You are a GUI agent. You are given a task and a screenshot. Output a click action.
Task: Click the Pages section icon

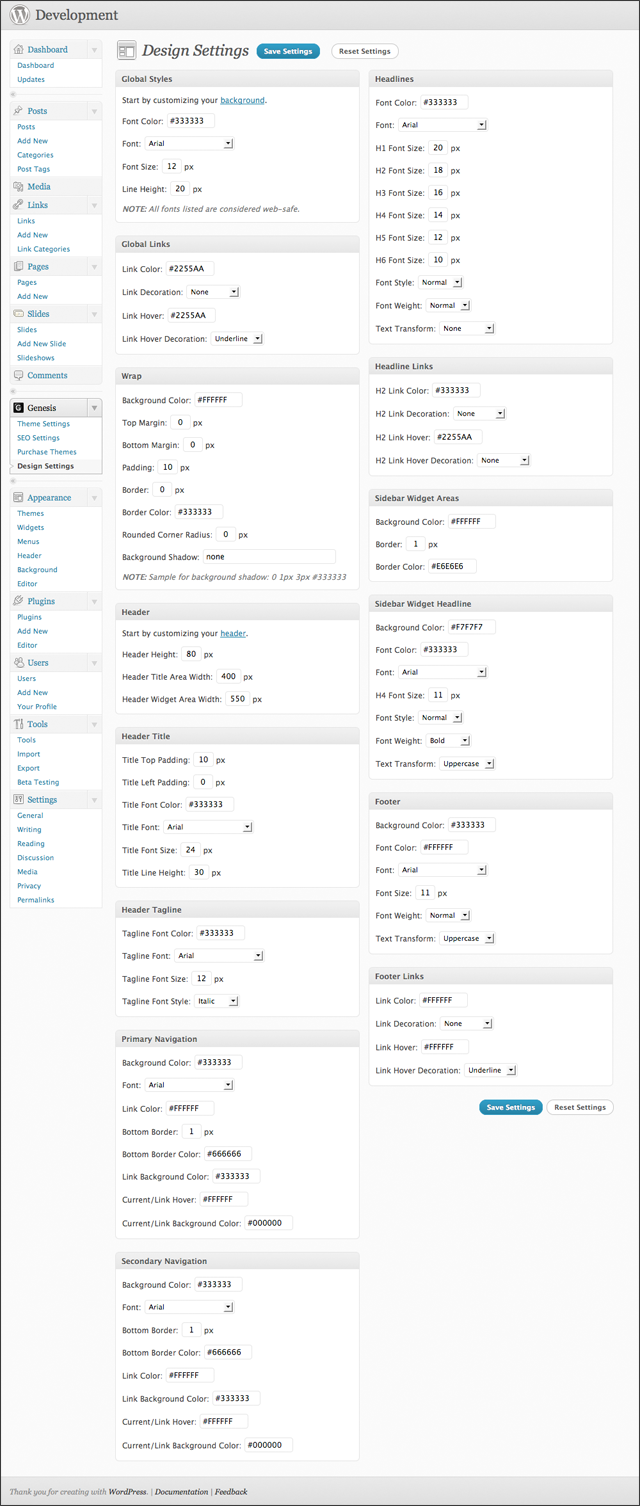click(19, 267)
